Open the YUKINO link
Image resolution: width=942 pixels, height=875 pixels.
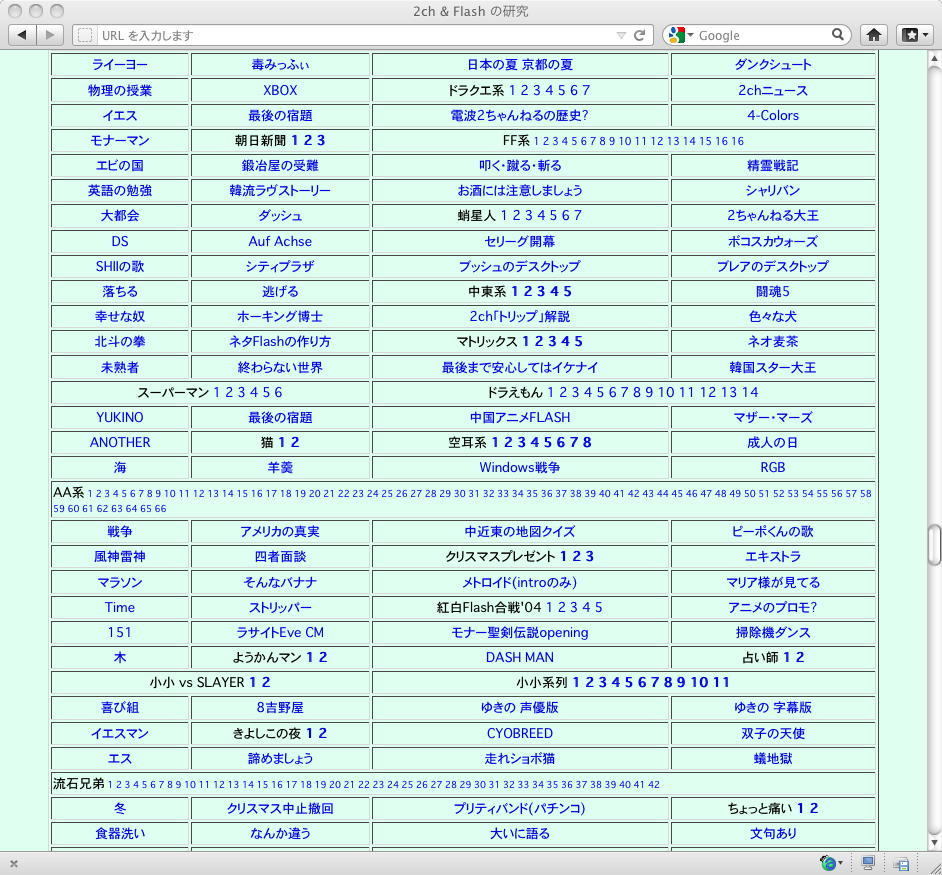(120, 418)
